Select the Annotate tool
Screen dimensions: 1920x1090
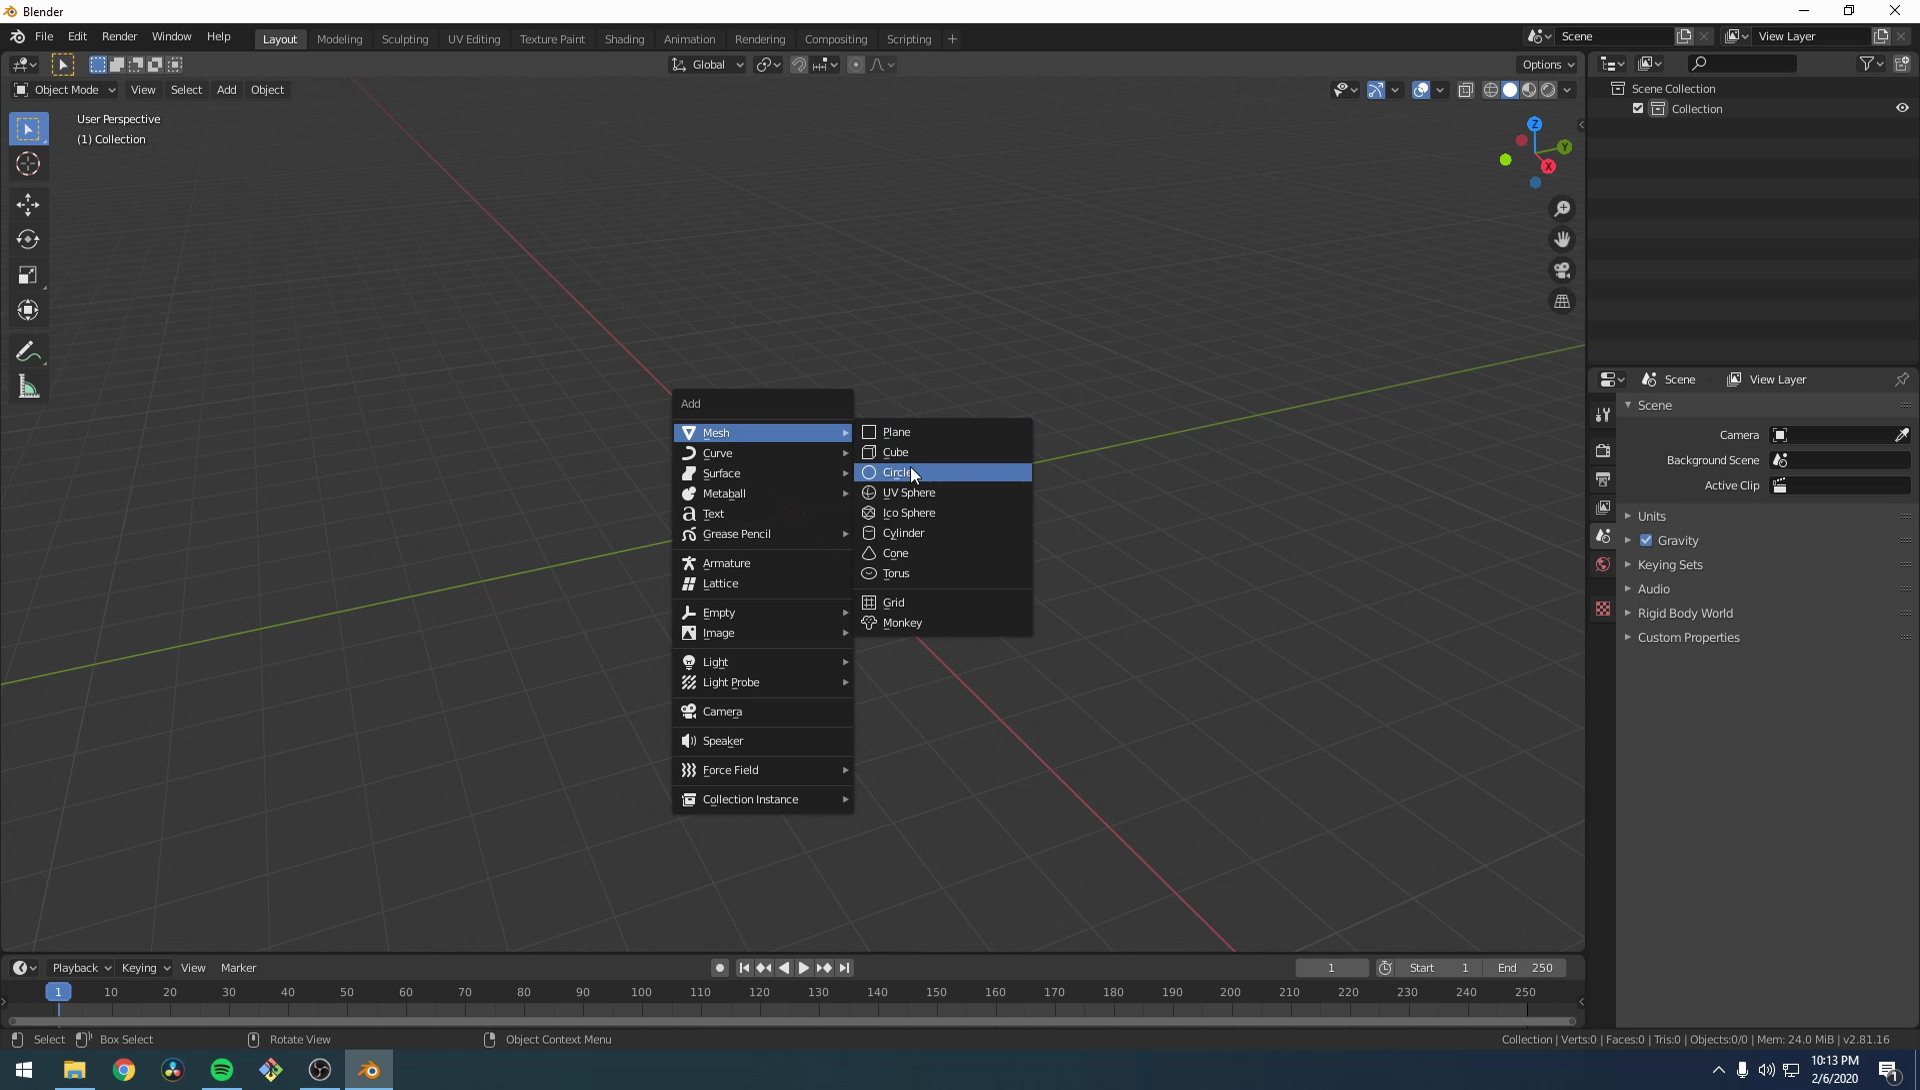[x=28, y=352]
